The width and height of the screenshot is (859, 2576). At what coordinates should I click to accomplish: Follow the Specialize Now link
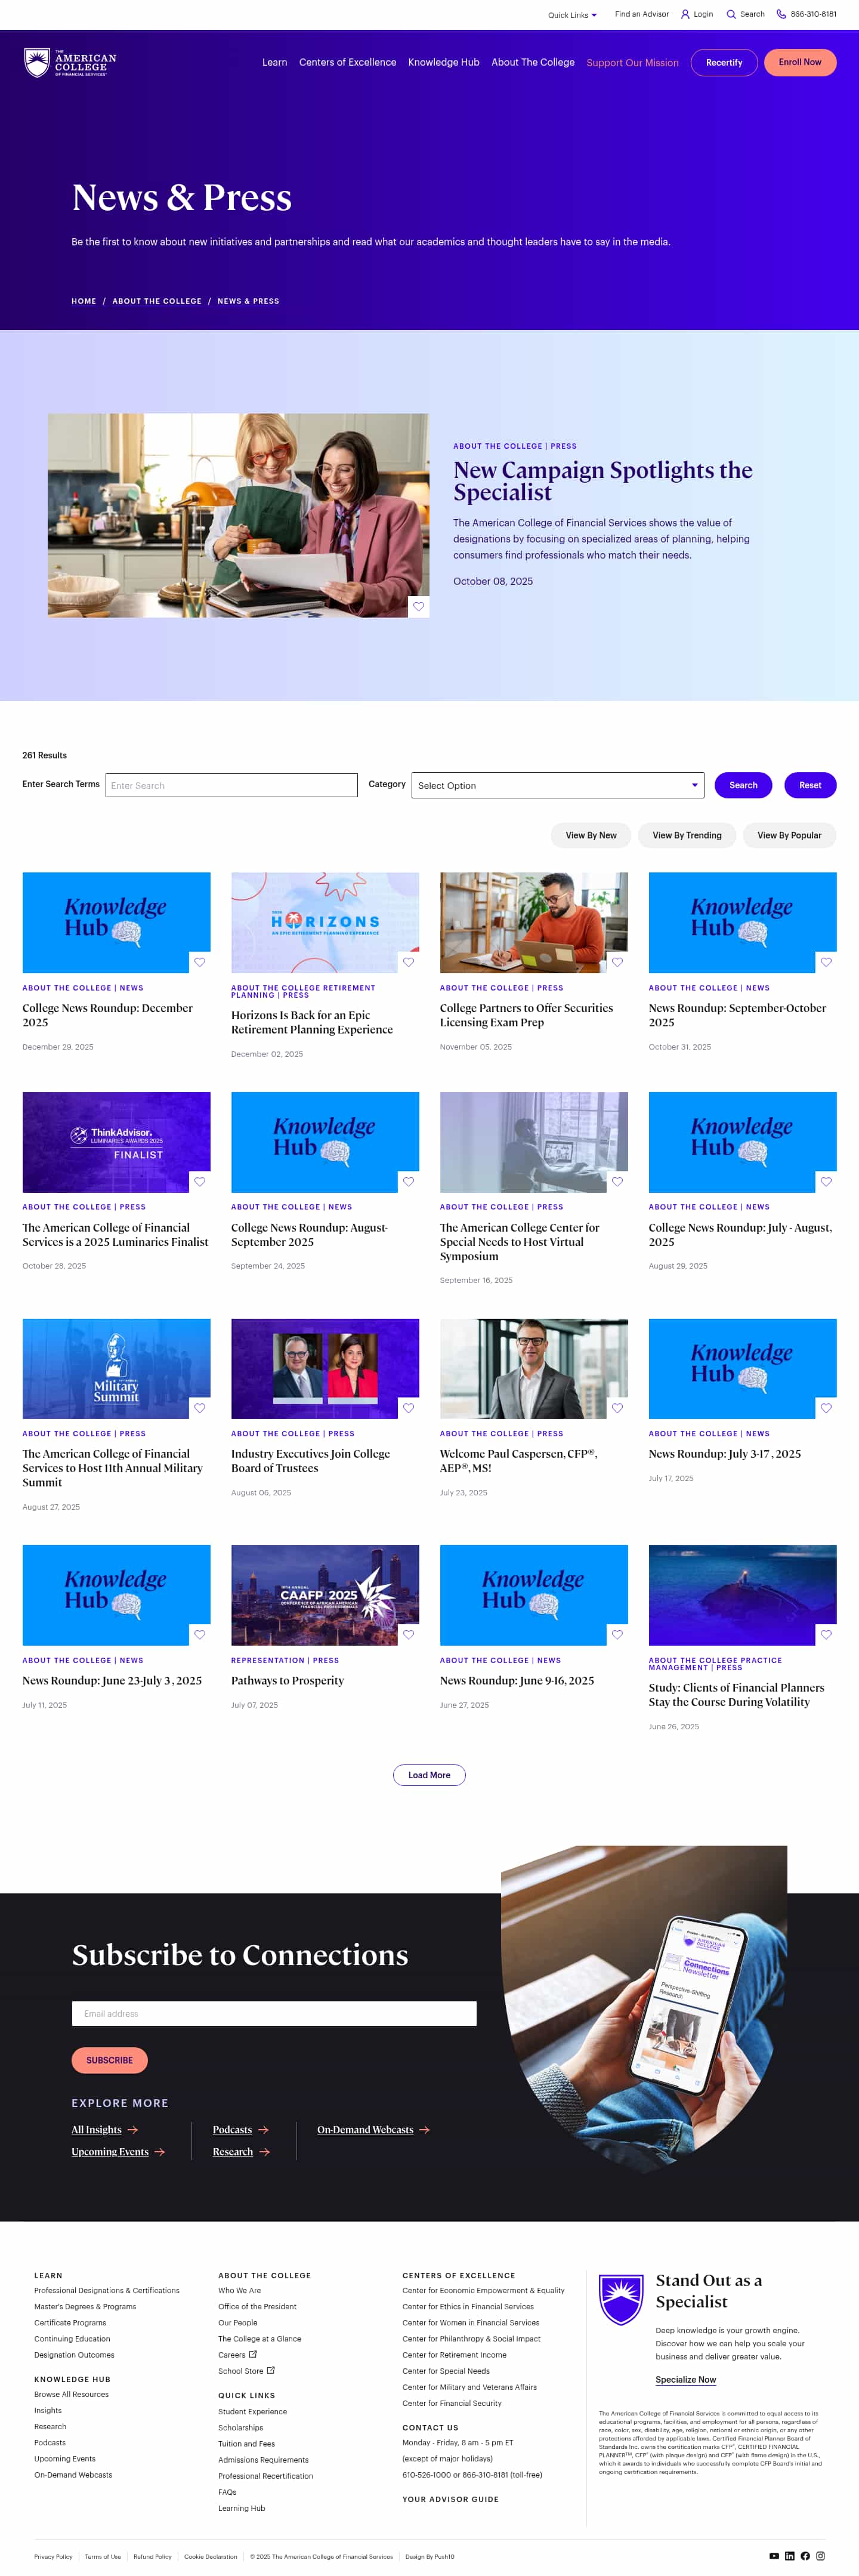(686, 2380)
